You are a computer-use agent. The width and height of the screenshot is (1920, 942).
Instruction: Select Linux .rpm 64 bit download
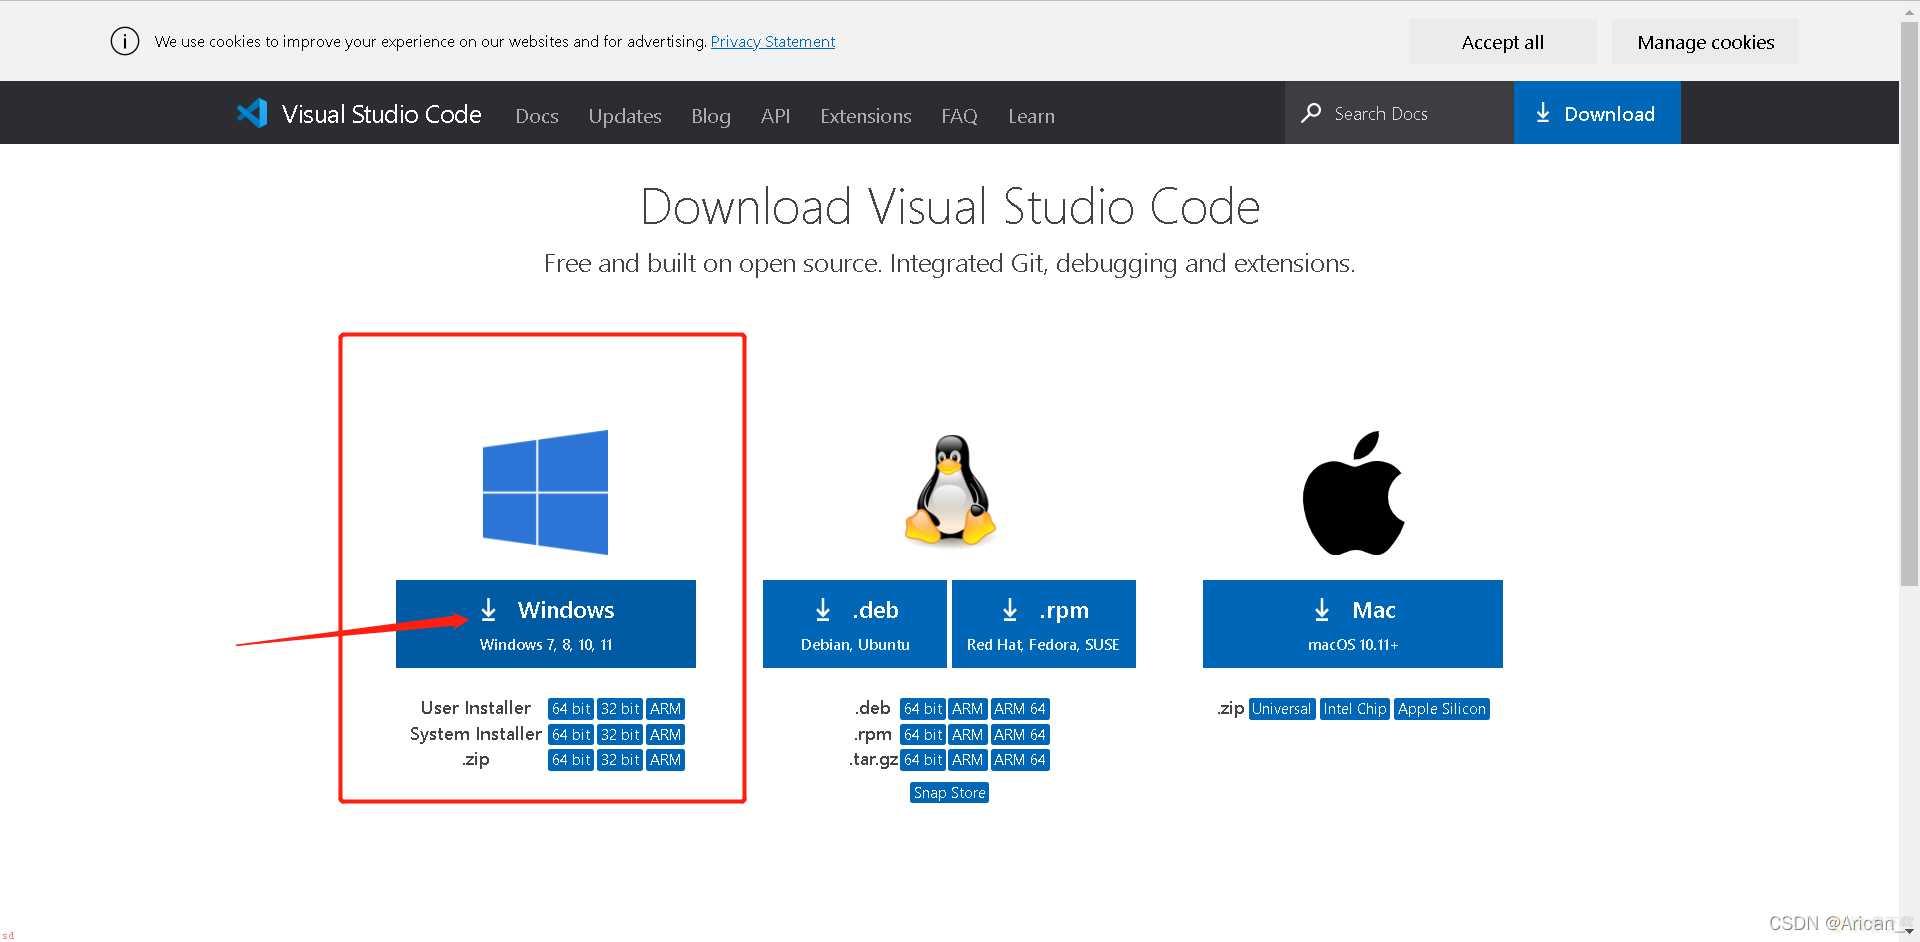(923, 735)
